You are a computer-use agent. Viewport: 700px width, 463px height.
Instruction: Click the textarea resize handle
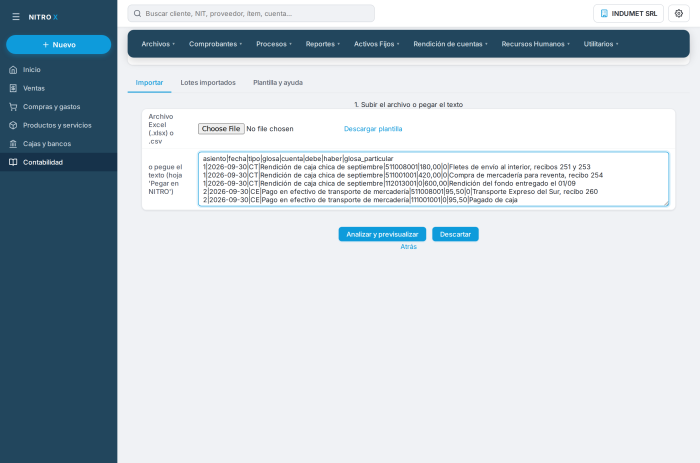(666, 203)
